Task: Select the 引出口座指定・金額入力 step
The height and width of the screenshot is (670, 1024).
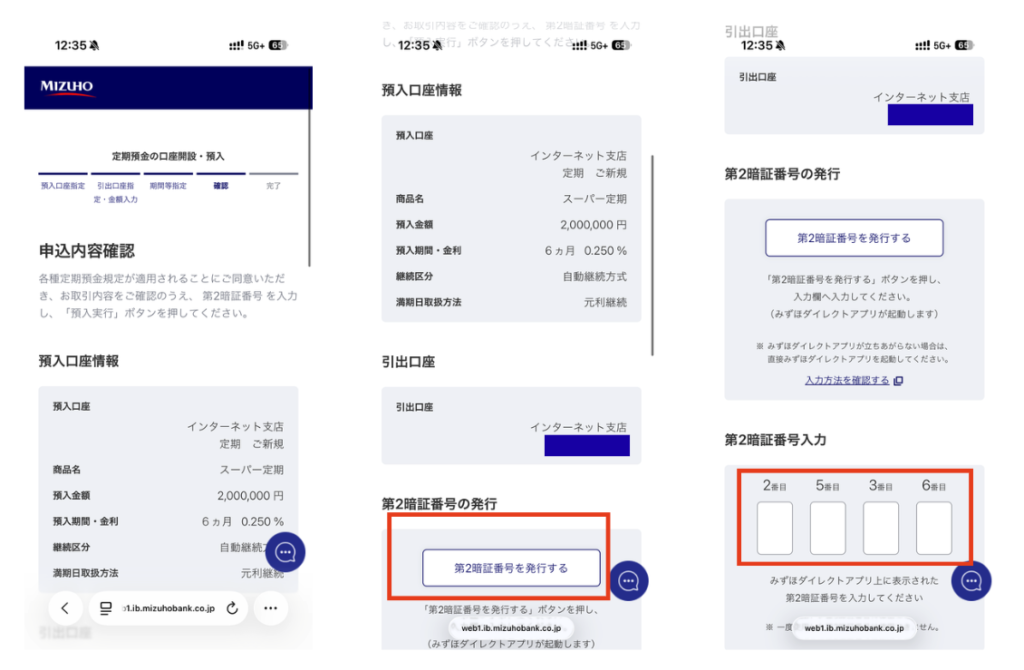Action: pyautogui.click(x=116, y=191)
